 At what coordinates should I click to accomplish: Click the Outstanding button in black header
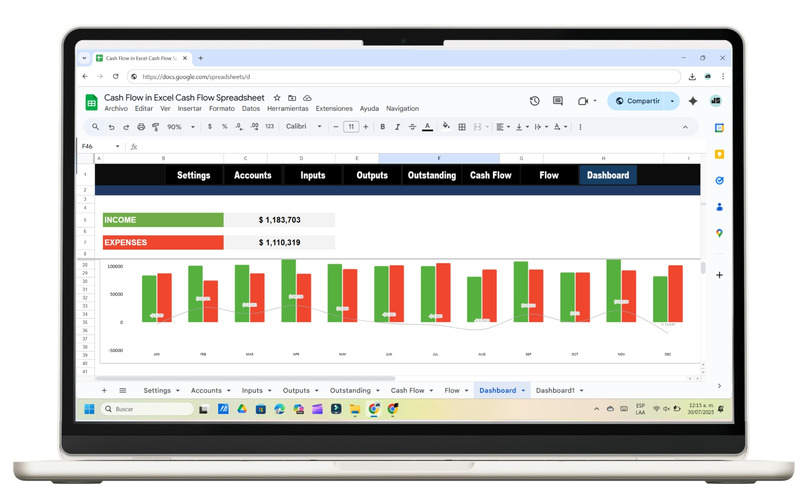[432, 175]
